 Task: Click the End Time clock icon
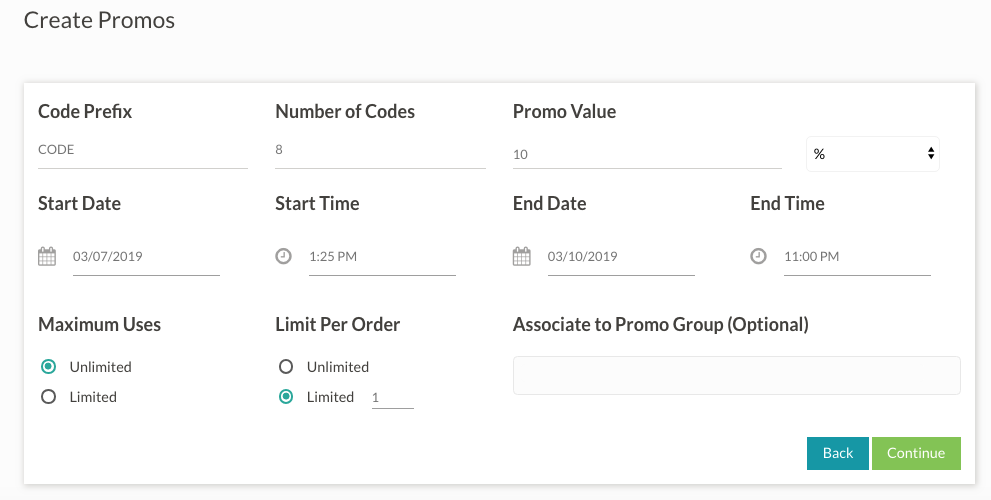tap(759, 257)
